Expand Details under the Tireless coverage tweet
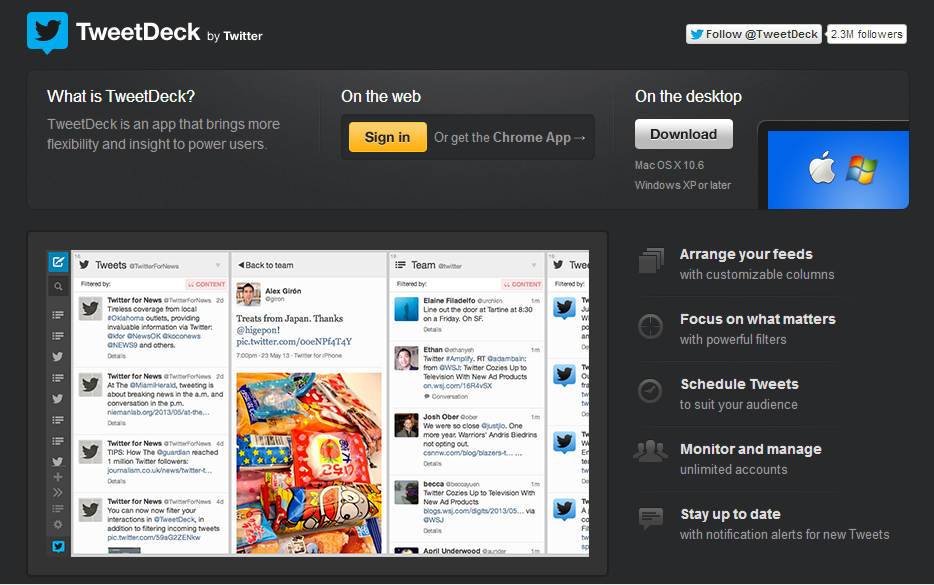934x585 pixels. tap(117, 356)
